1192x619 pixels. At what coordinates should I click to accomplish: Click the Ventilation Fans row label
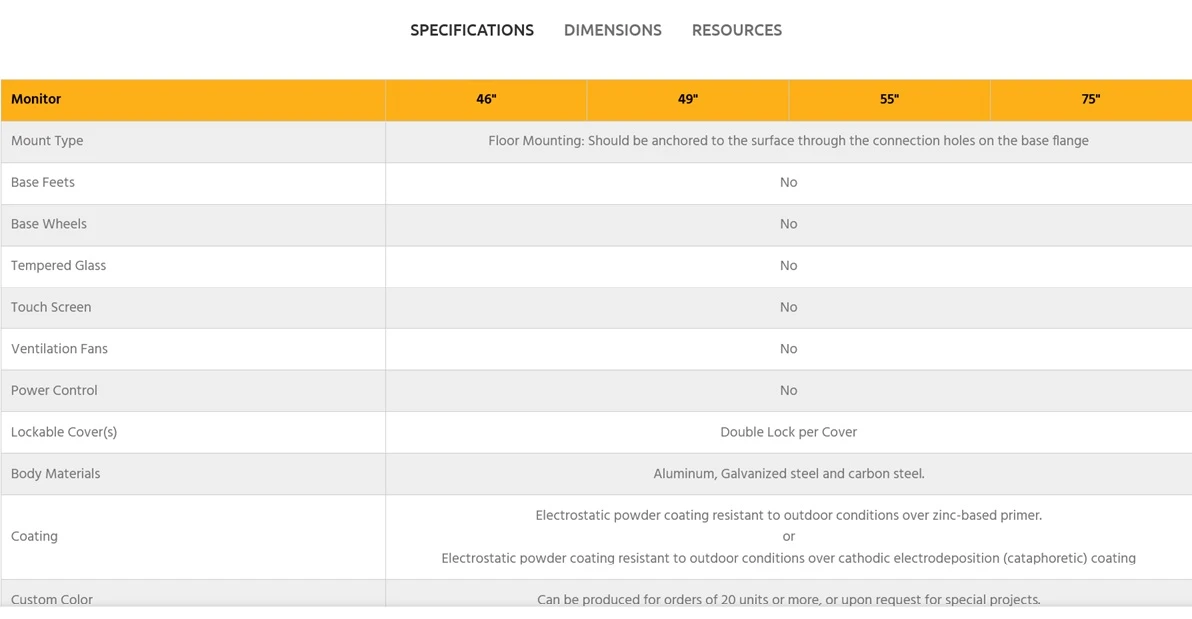(59, 349)
